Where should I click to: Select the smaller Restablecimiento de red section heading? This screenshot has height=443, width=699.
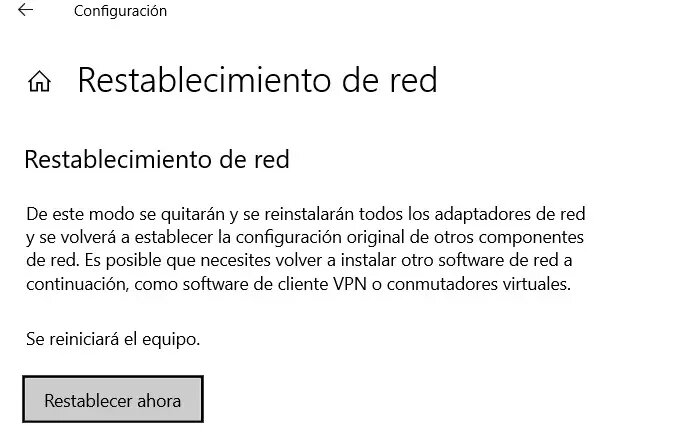[156, 159]
